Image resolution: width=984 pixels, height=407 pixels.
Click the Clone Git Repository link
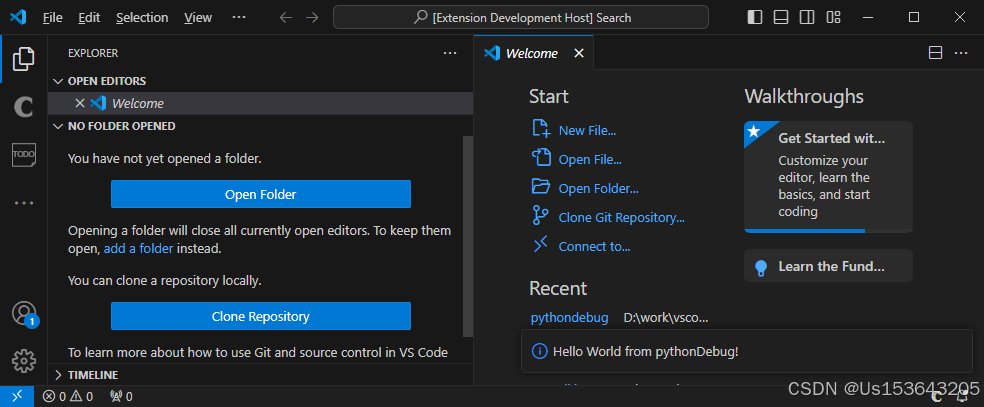tap(621, 217)
